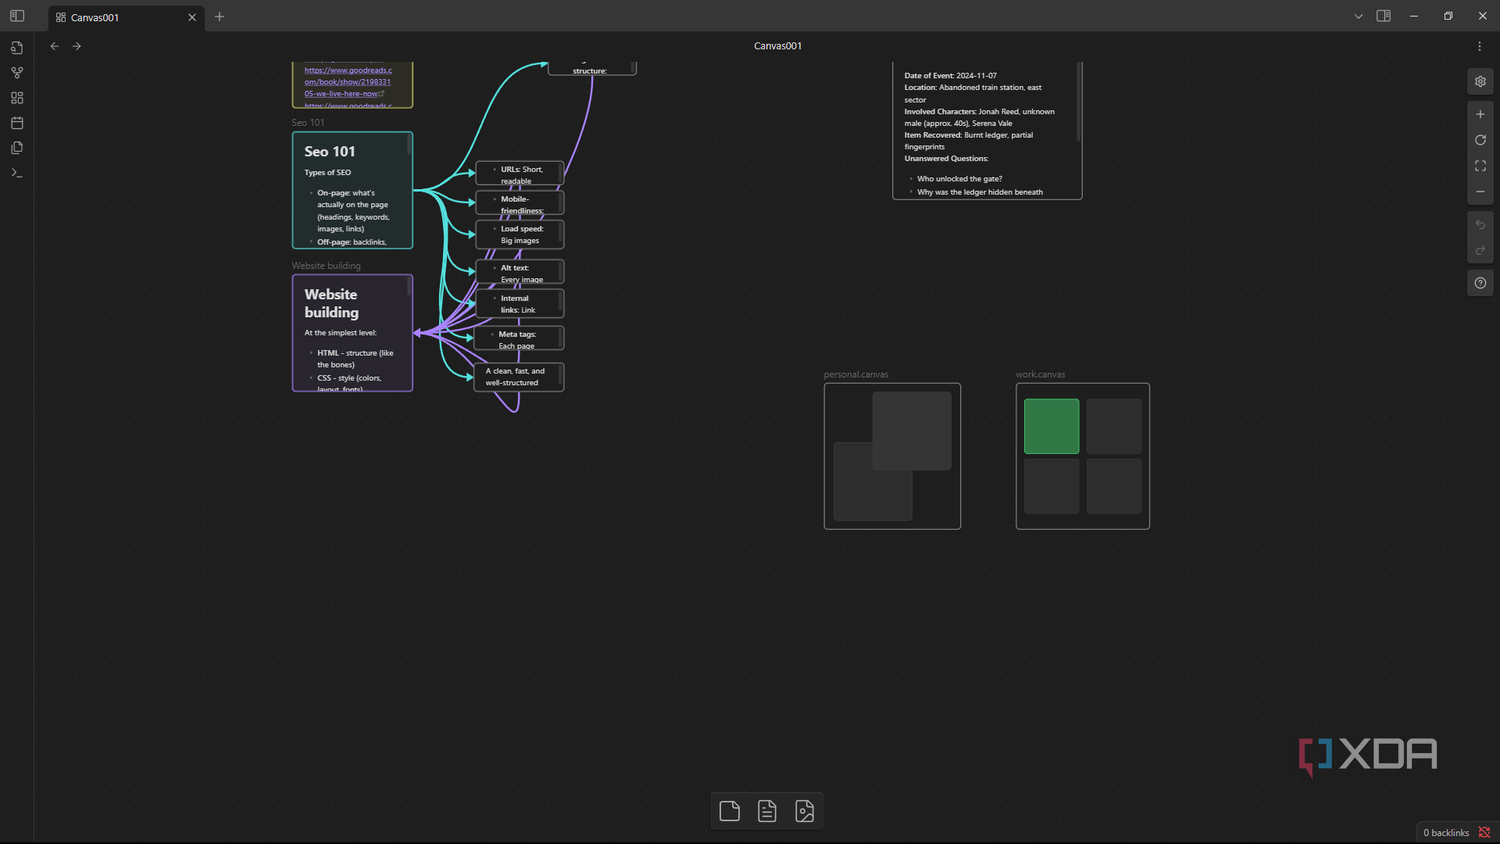The width and height of the screenshot is (1500, 844).
Task: Toggle the right sidebar panel
Action: tap(1384, 16)
